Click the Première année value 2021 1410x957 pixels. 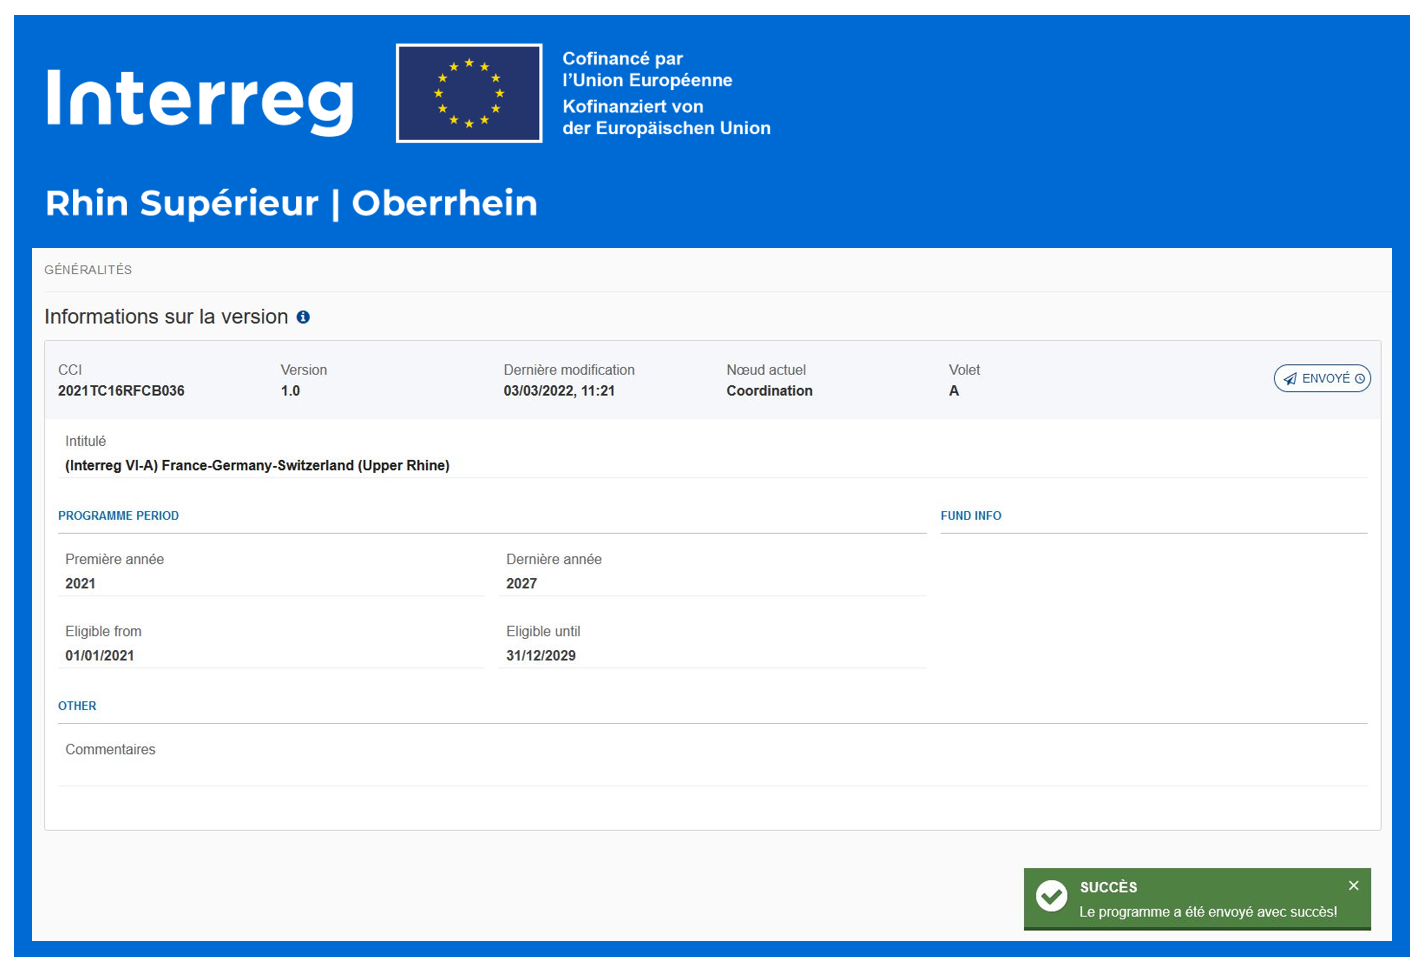[80, 583]
